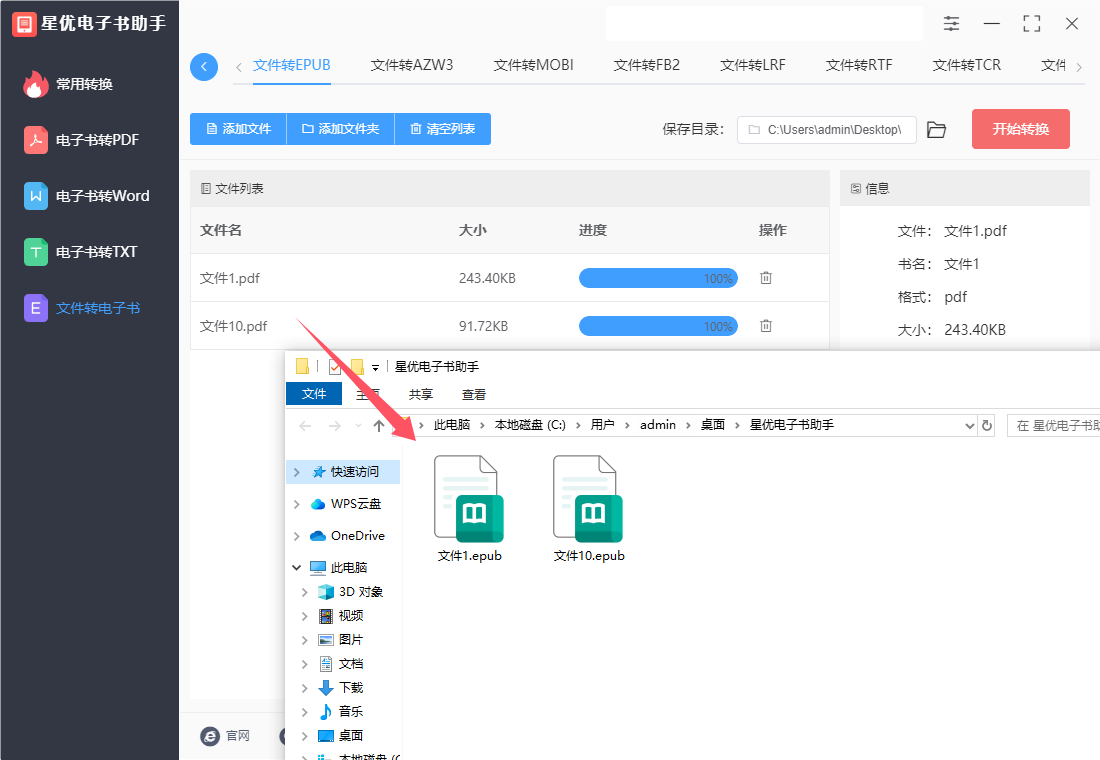Select the 文件10.epub file icon
Viewport: 1100px width, 760px height.
[x=588, y=499]
